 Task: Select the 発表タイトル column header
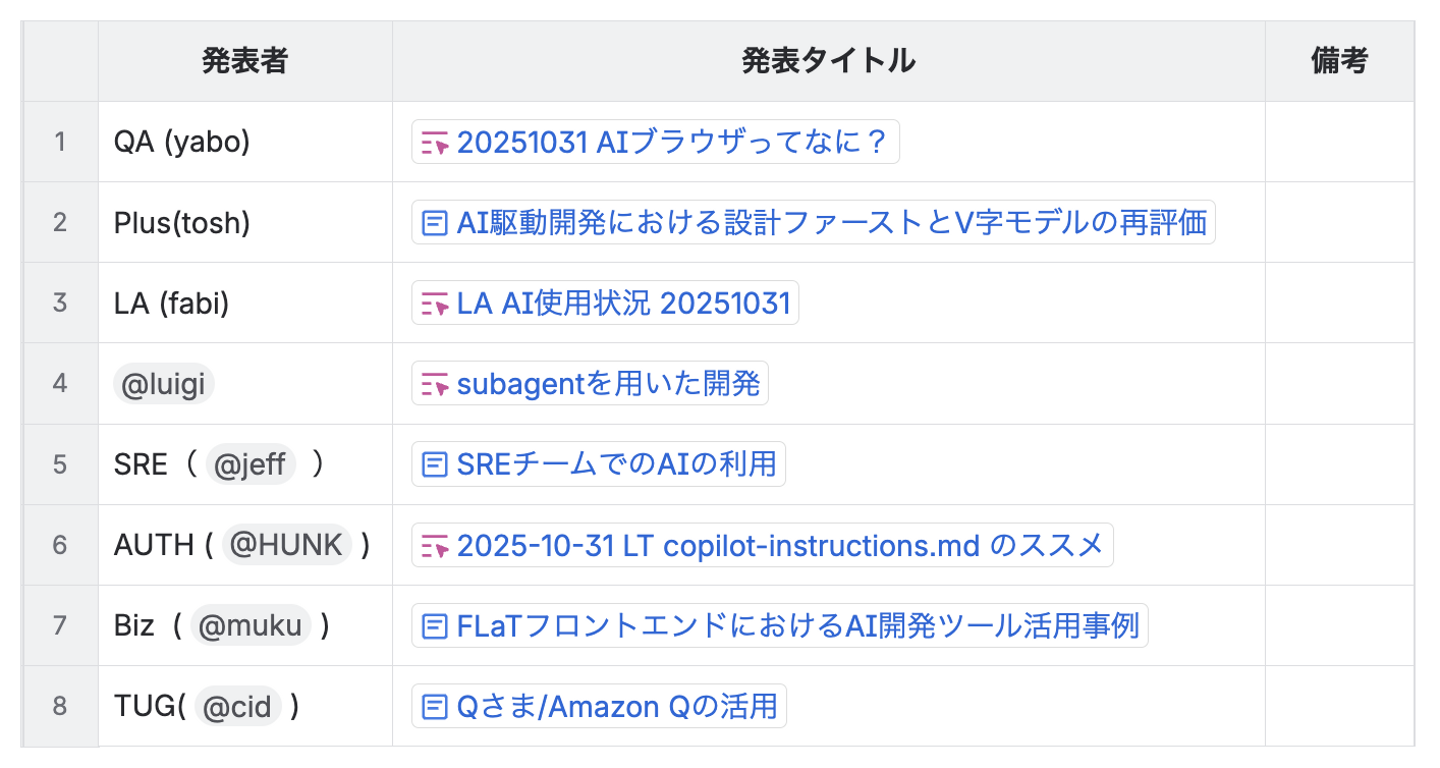tap(828, 62)
